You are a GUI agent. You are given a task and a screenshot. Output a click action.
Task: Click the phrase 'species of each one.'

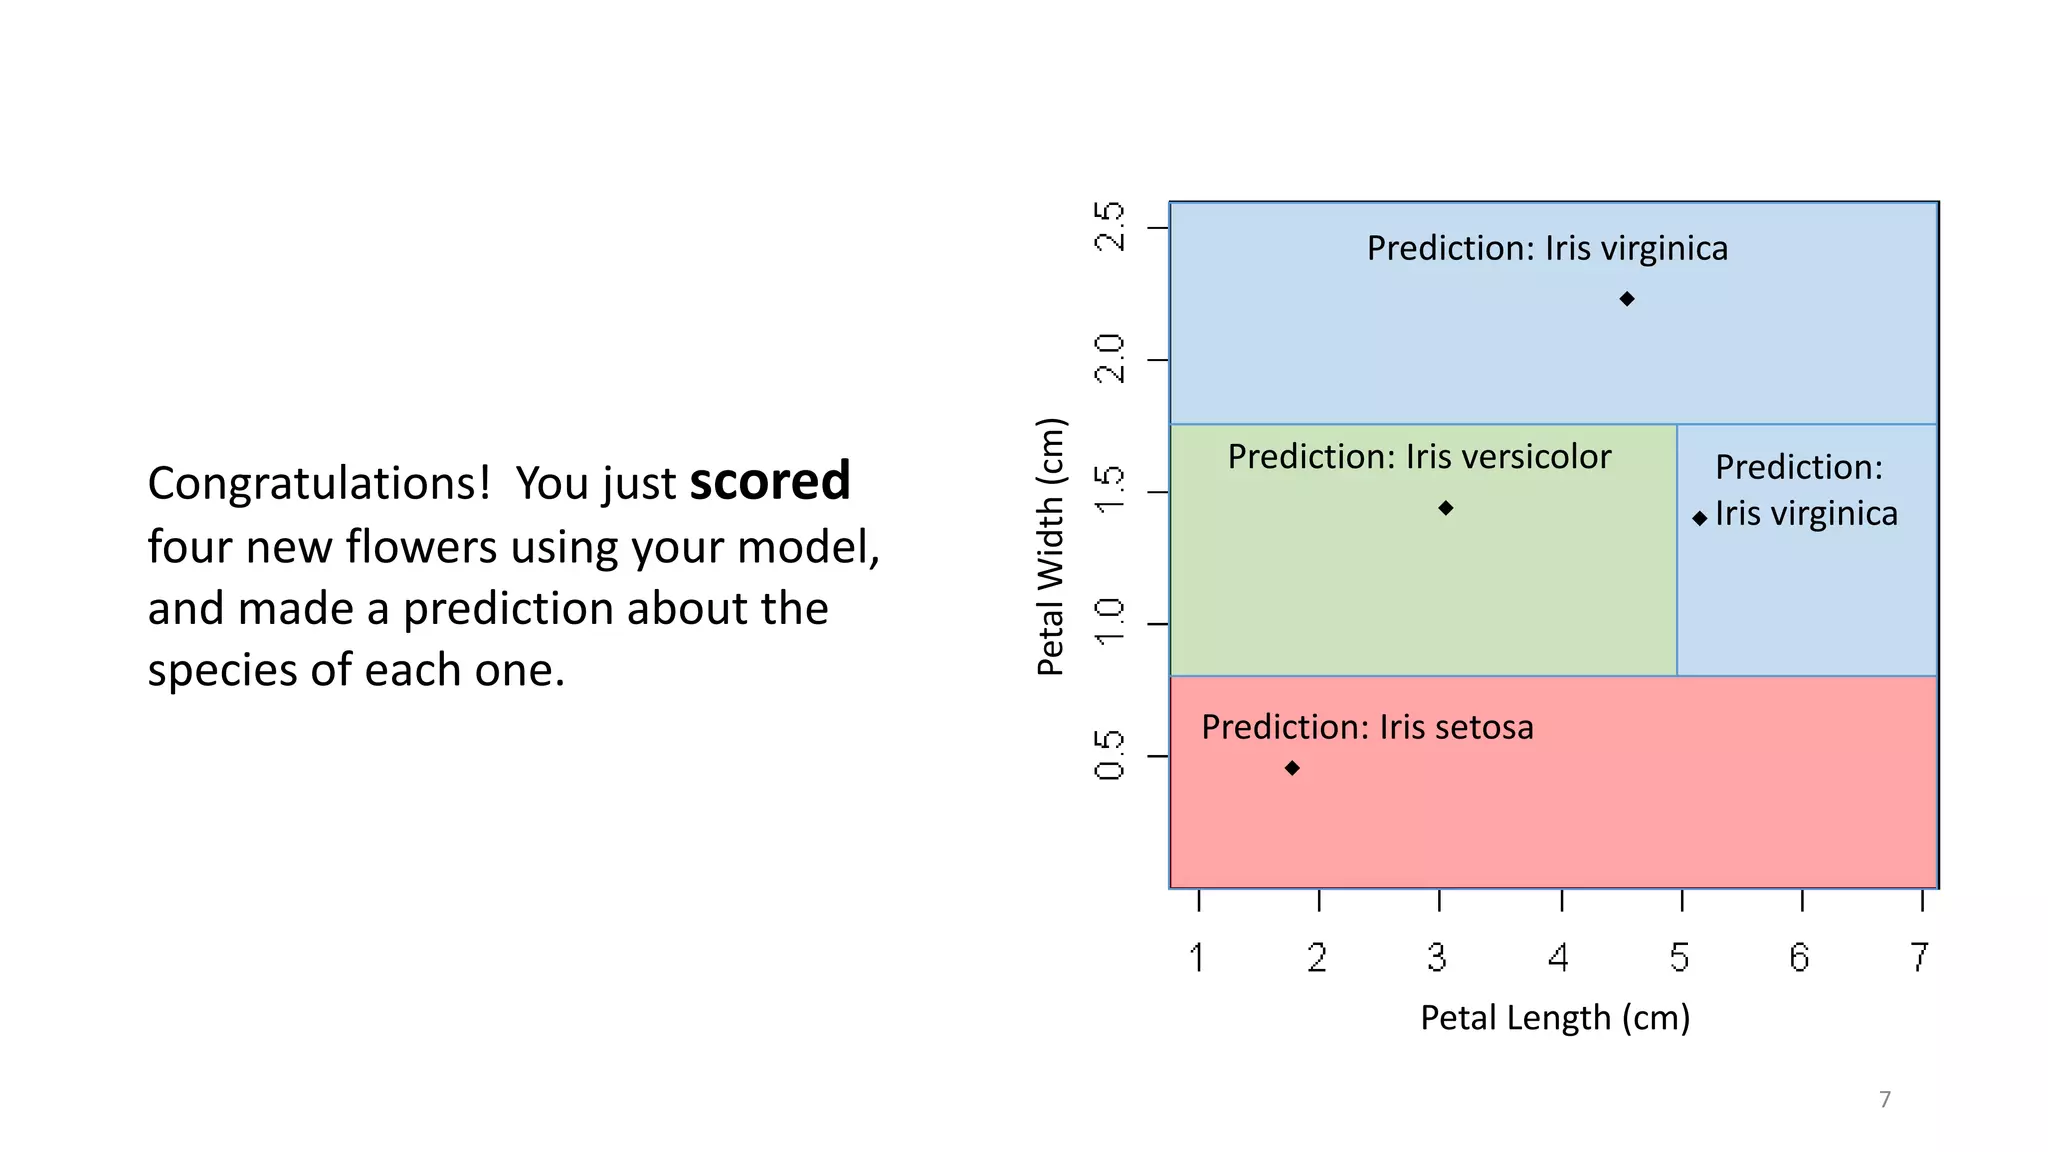[x=356, y=670]
